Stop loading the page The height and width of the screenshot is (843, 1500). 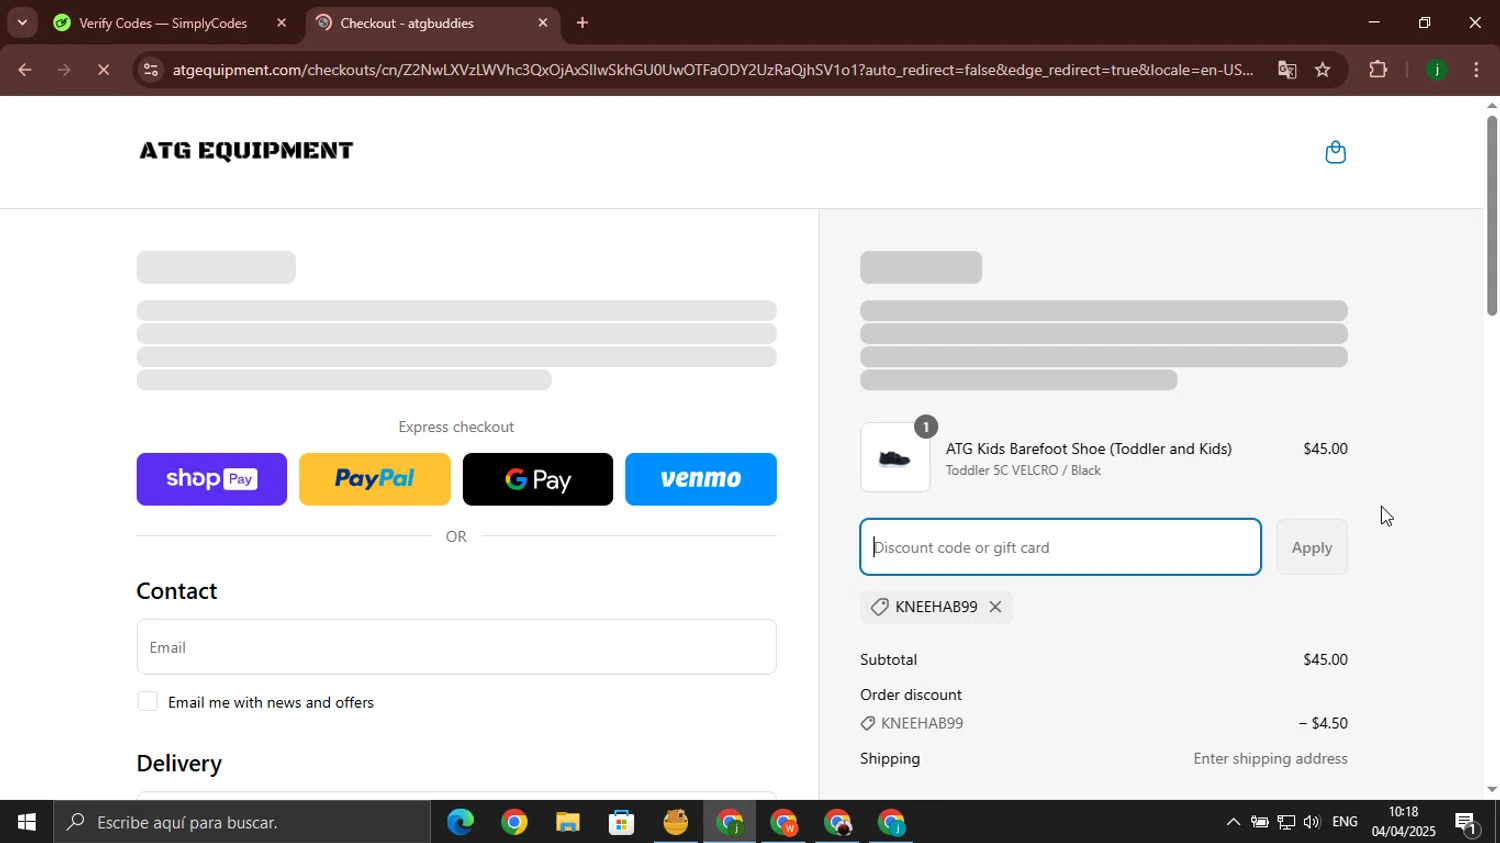(104, 70)
